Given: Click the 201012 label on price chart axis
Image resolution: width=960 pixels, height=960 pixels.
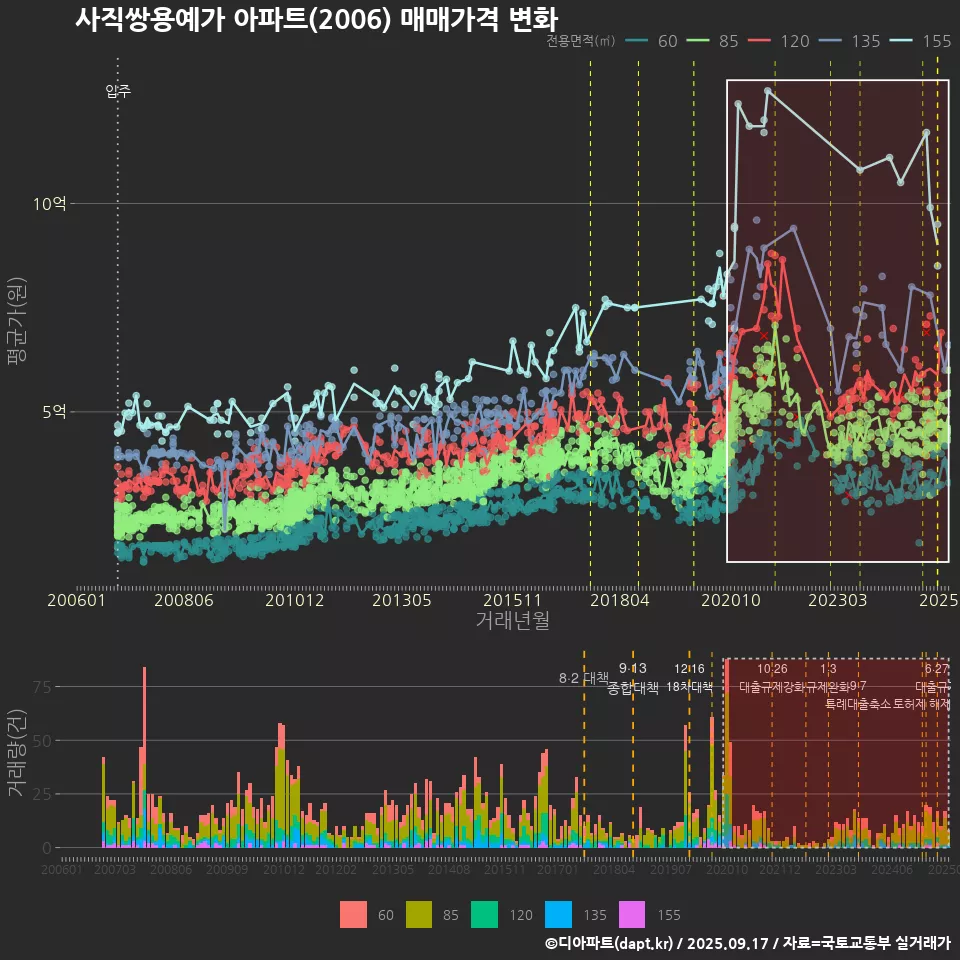Looking at the screenshot, I should pyautogui.click(x=294, y=600).
